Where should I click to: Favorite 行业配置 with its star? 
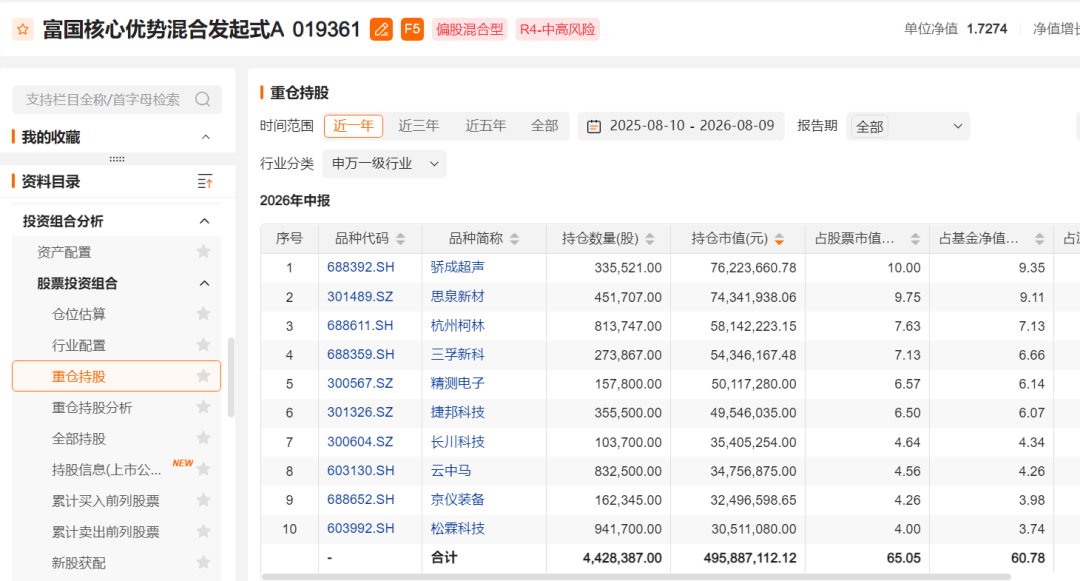203,345
